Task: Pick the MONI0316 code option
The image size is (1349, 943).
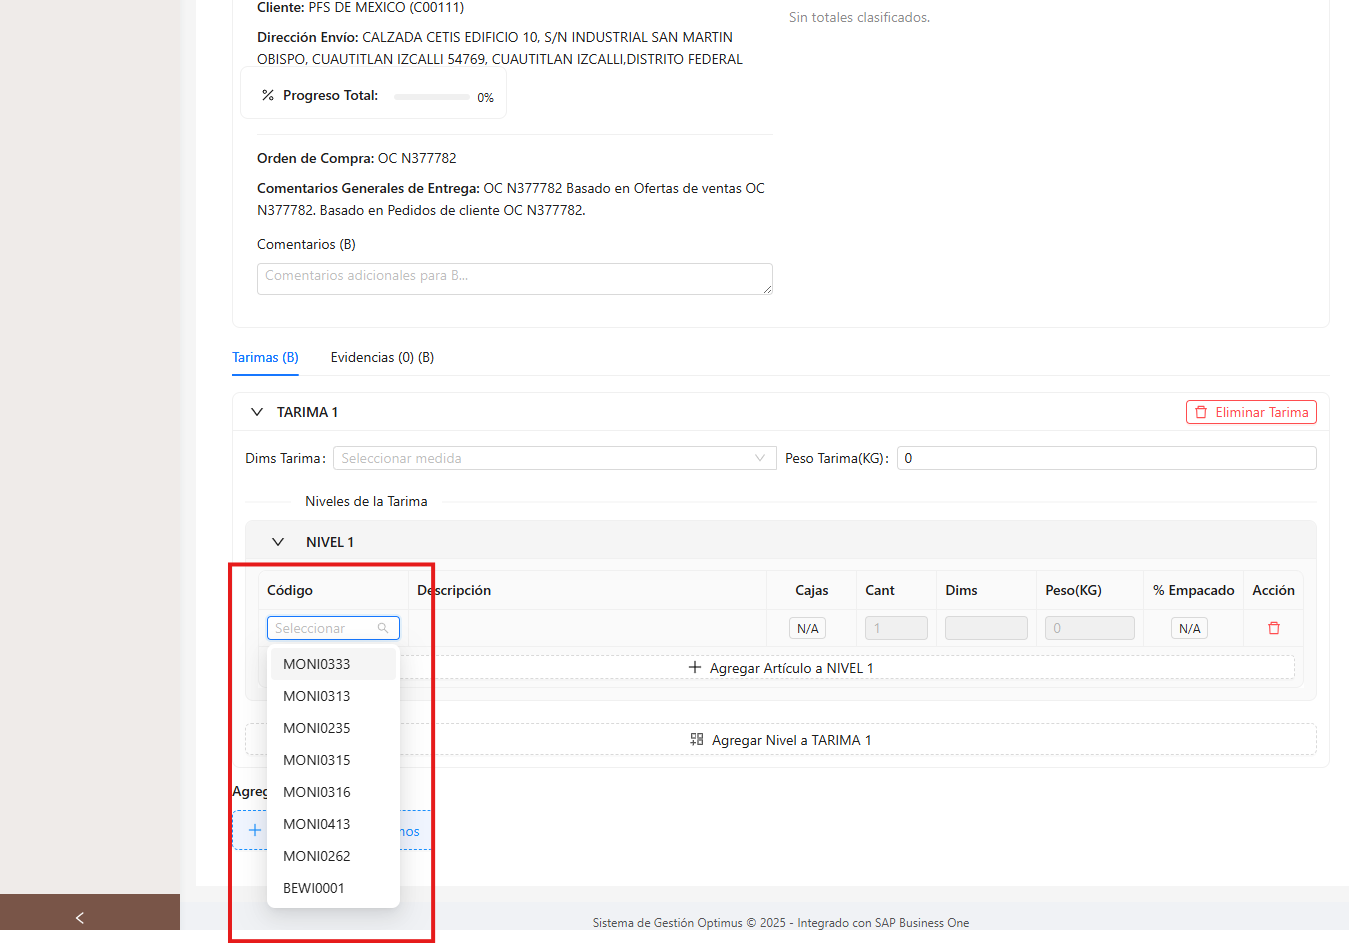Action: click(x=333, y=792)
